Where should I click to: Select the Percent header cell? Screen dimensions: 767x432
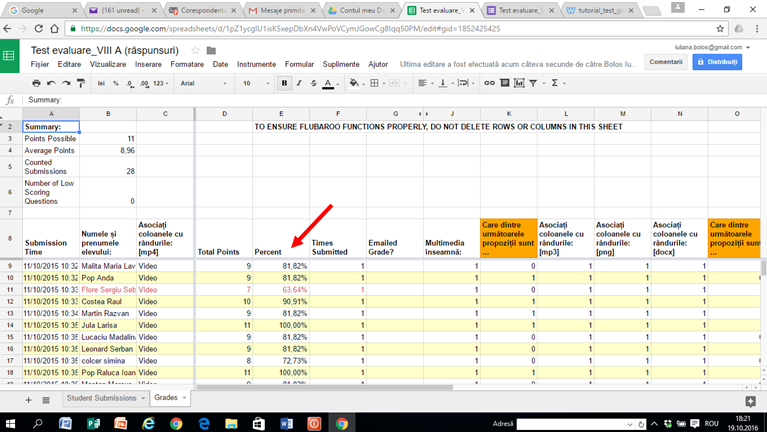281,239
